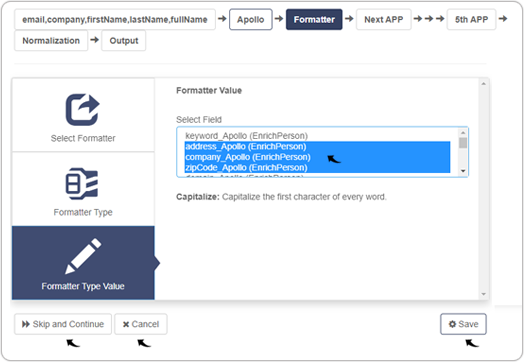Select the Select Formatter label
524x362 pixels.
[x=83, y=138]
